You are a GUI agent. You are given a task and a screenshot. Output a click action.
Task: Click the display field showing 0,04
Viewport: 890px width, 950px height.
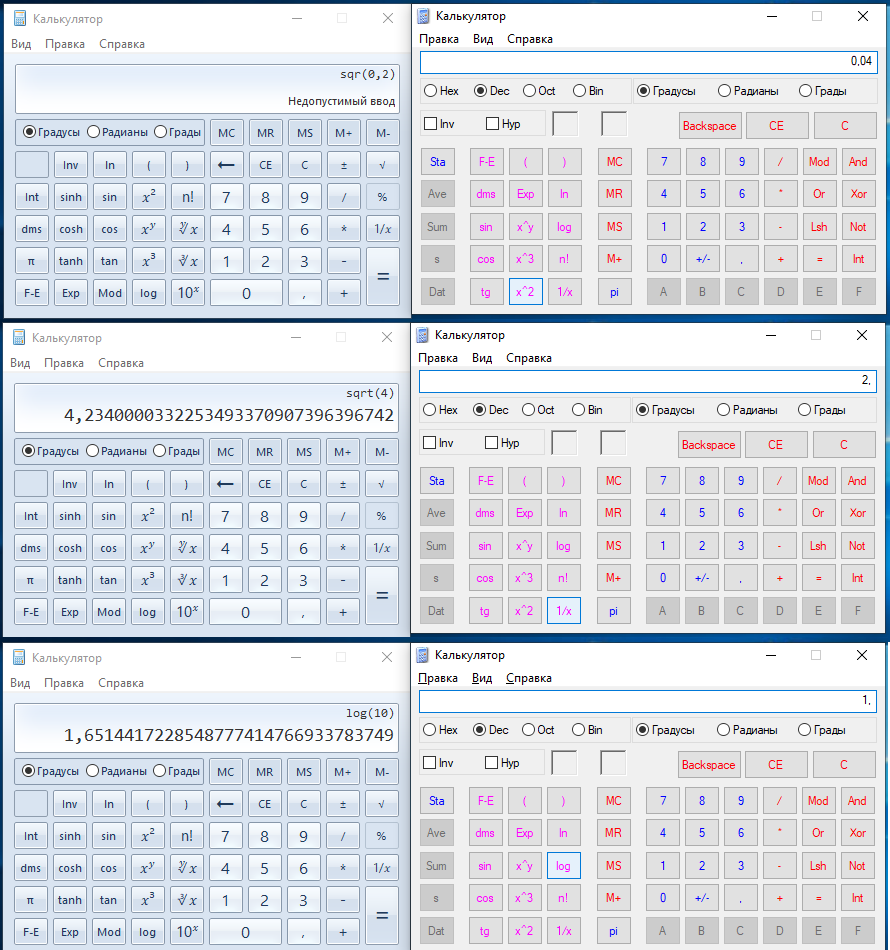click(648, 62)
